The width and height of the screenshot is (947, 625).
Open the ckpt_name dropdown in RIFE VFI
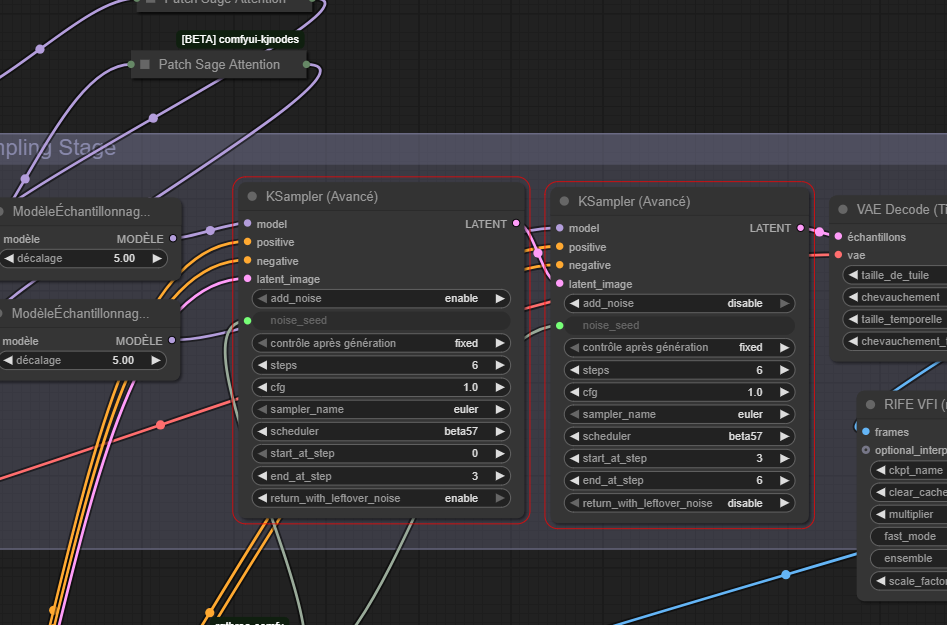908,470
